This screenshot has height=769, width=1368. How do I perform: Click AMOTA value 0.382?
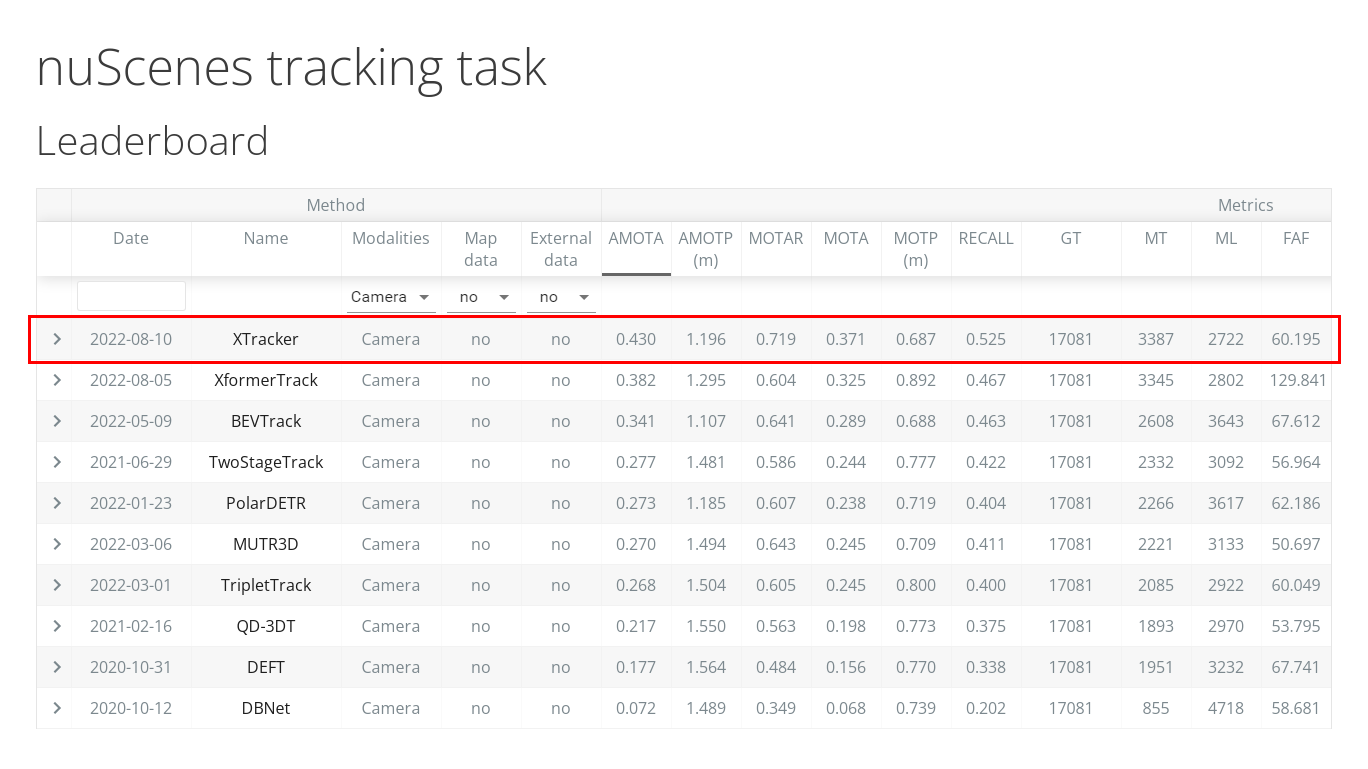click(x=636, y=380)
